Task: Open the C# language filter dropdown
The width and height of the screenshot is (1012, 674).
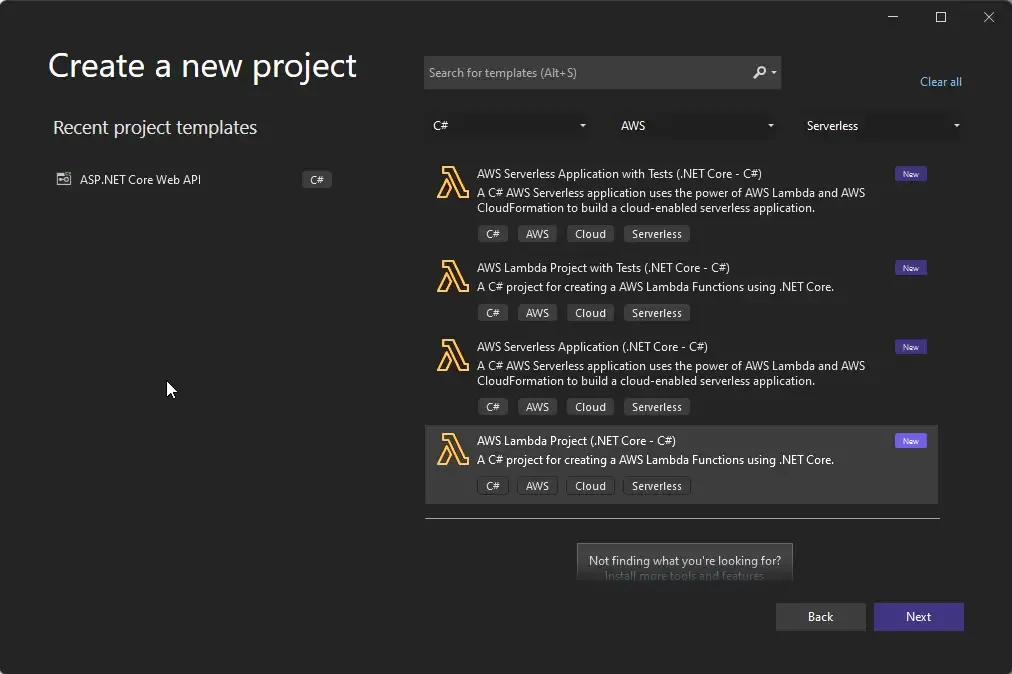Action: coord(509,126)
